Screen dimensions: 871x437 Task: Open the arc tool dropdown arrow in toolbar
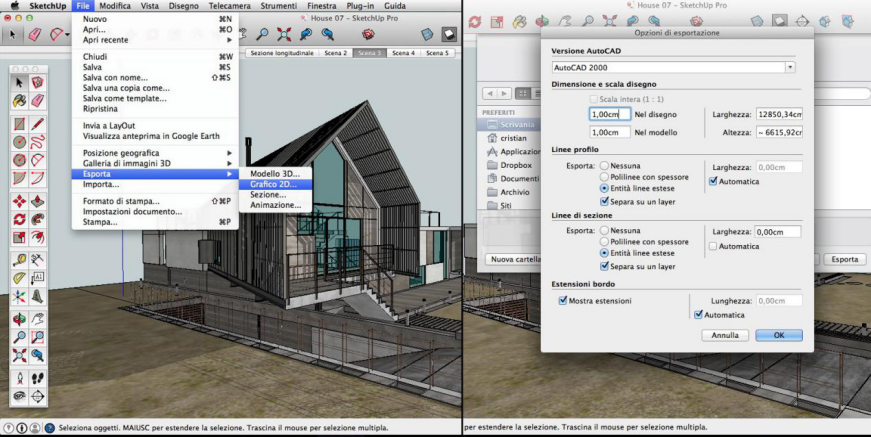pyautogui.click(x=67, y=34)
